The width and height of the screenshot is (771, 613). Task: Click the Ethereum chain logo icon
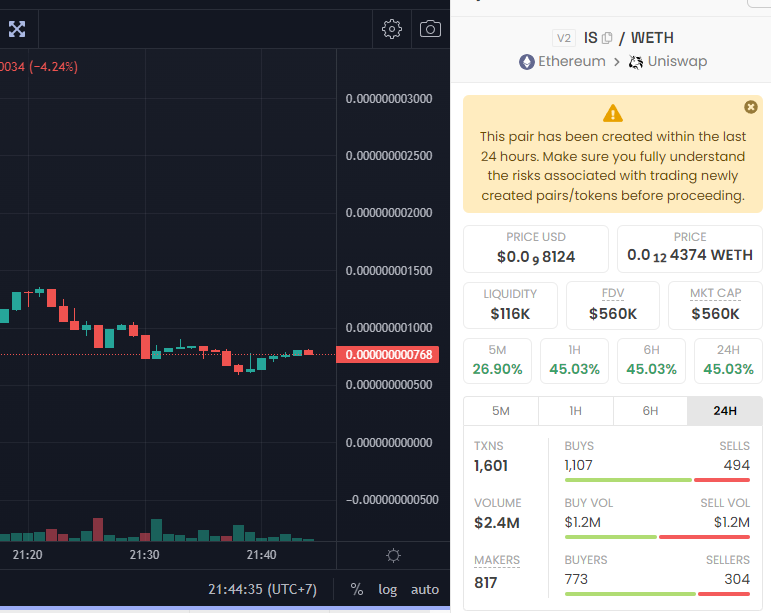pyautogui.click(x=527, y=62)
